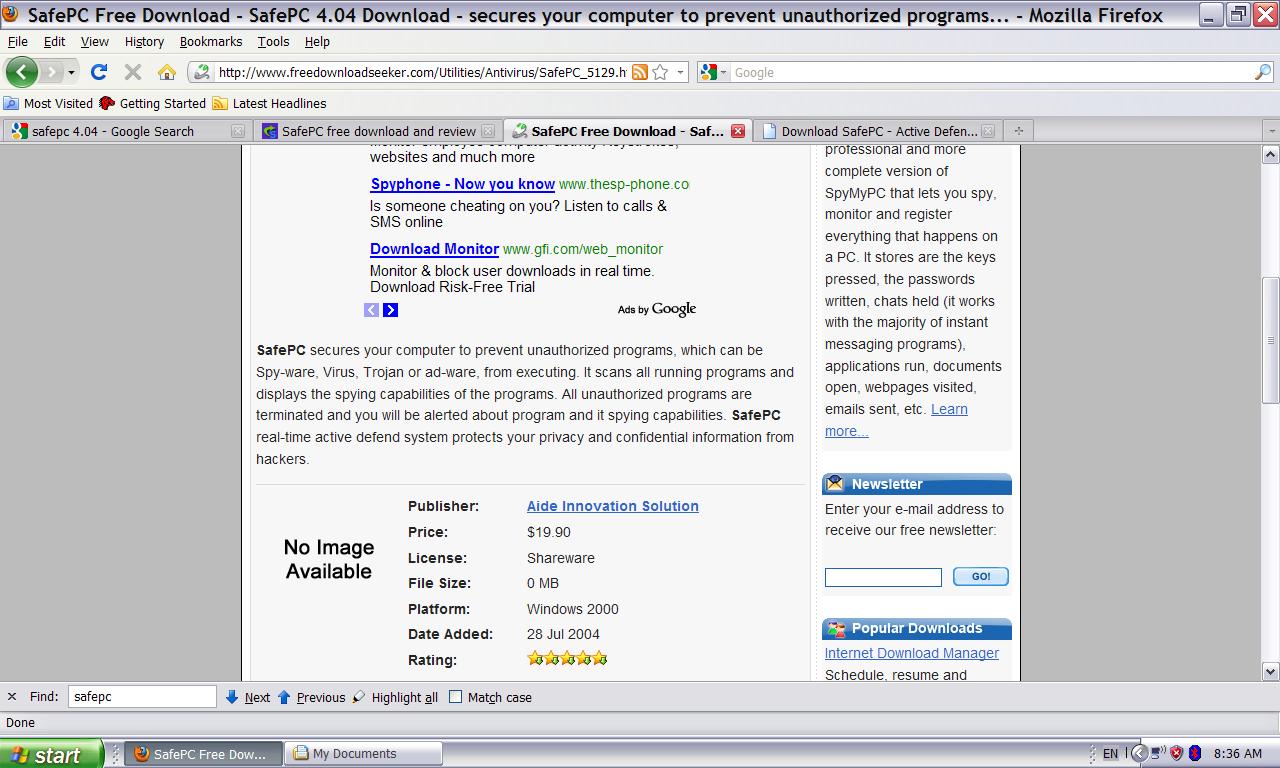Click the newsletter e-mail address field
The image size is (1280, 768).
coord(883,577)
